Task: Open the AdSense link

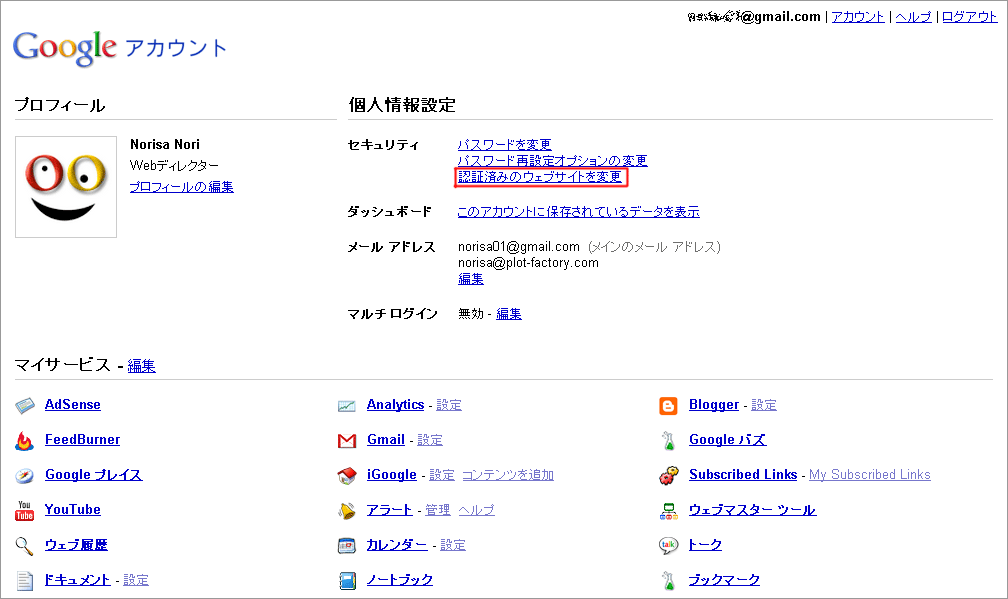Action: [x=73, y=405]
